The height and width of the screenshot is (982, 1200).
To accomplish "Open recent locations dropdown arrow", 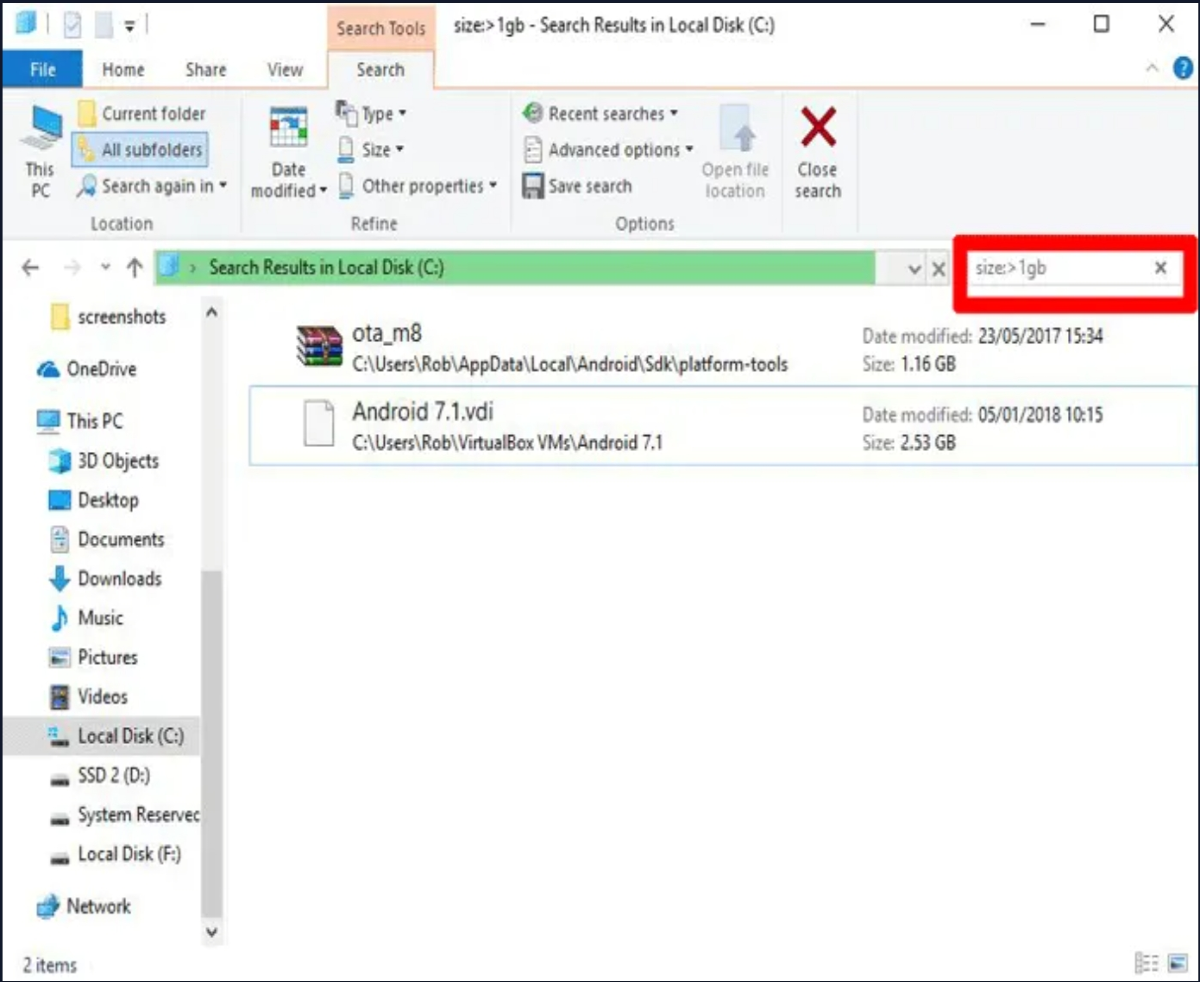I will (x=105, y=268).
